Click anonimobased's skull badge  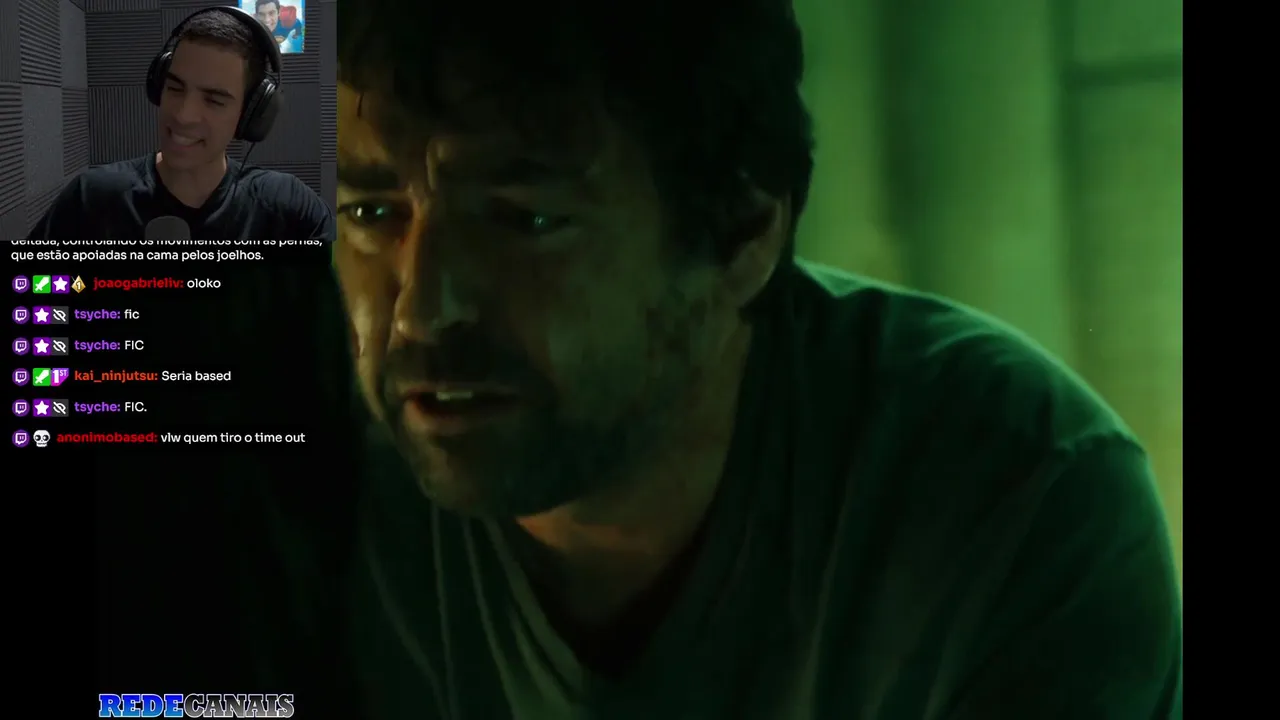point(41,438)
